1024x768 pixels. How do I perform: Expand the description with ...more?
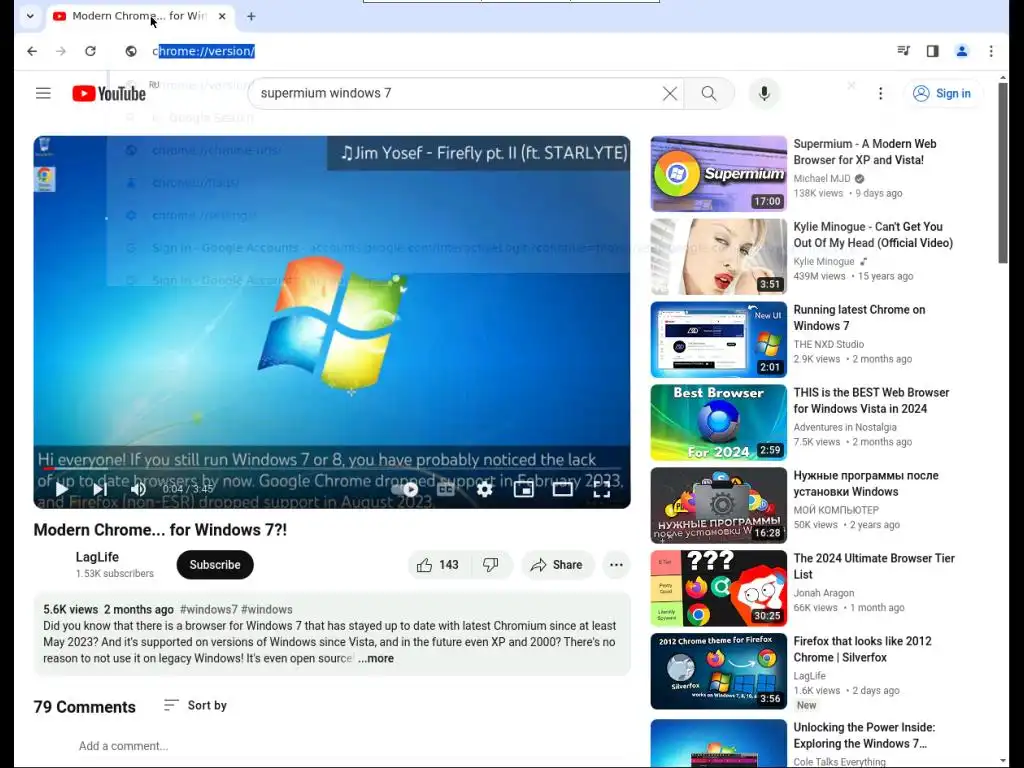(376, 658)
